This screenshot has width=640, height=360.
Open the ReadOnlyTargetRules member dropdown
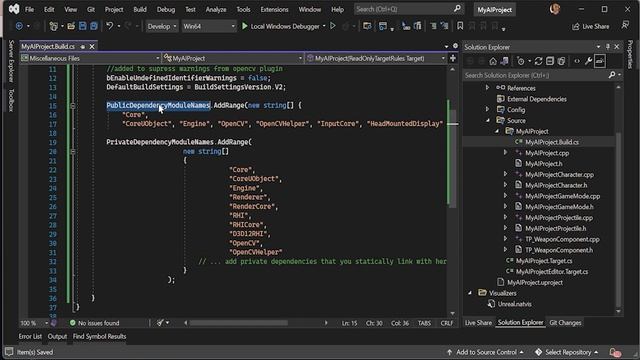coord(376,58)
